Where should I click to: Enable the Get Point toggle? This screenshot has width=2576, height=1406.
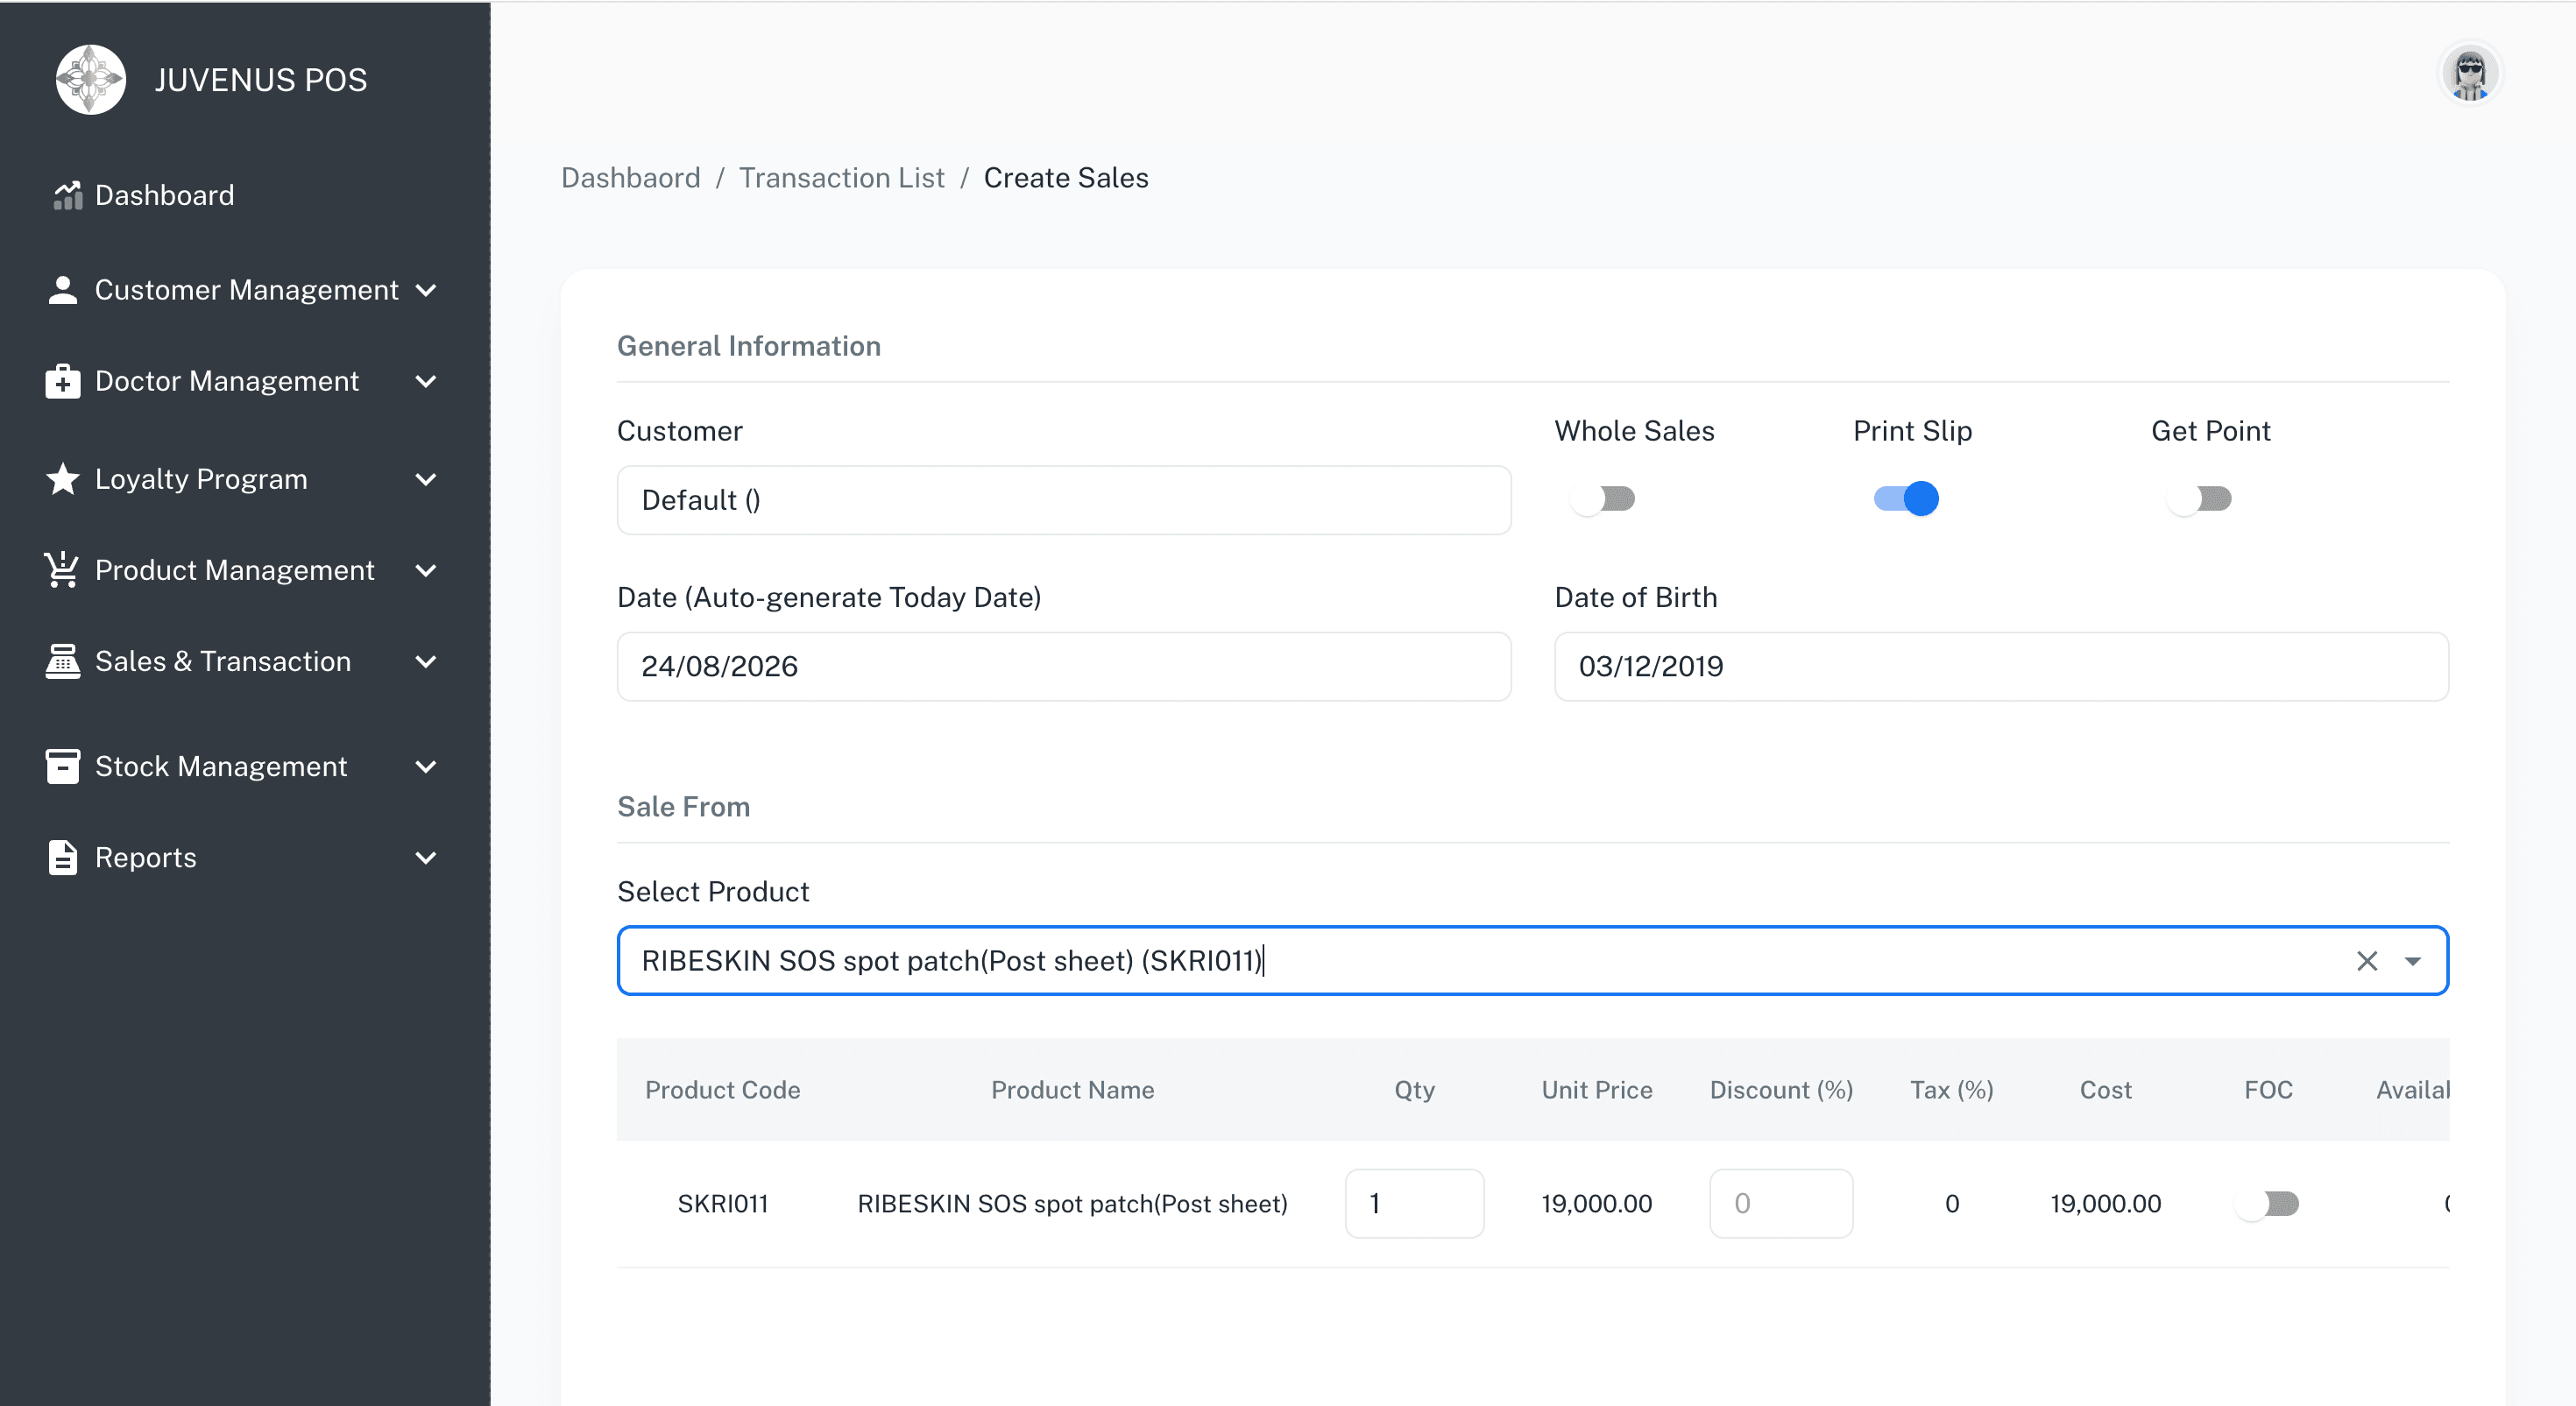point(2199,498)
